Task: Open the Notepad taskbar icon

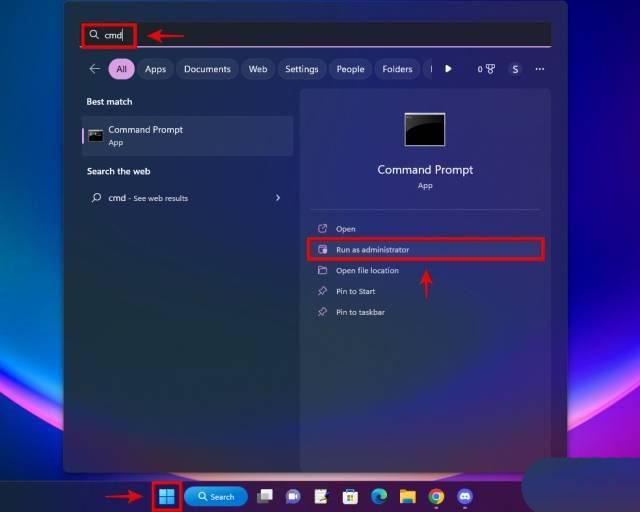Action: (321, 496)
